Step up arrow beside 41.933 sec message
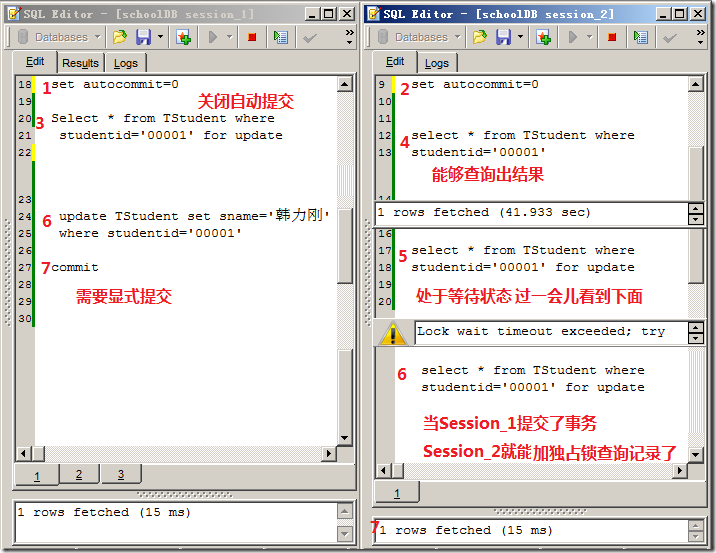 pyautogui.click(x=695, y=209)
